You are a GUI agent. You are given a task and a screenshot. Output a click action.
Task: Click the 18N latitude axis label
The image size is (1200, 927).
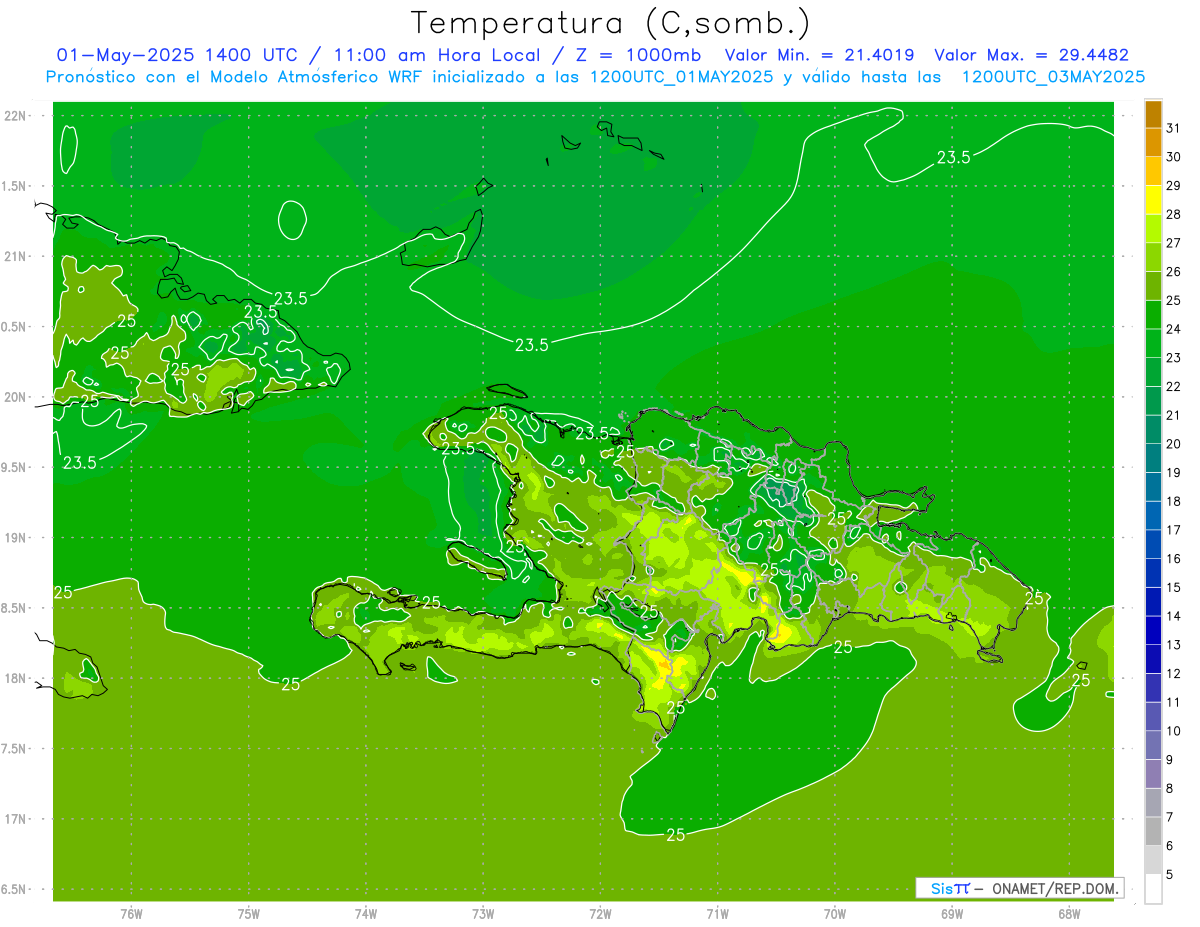(x=17, y=678)
